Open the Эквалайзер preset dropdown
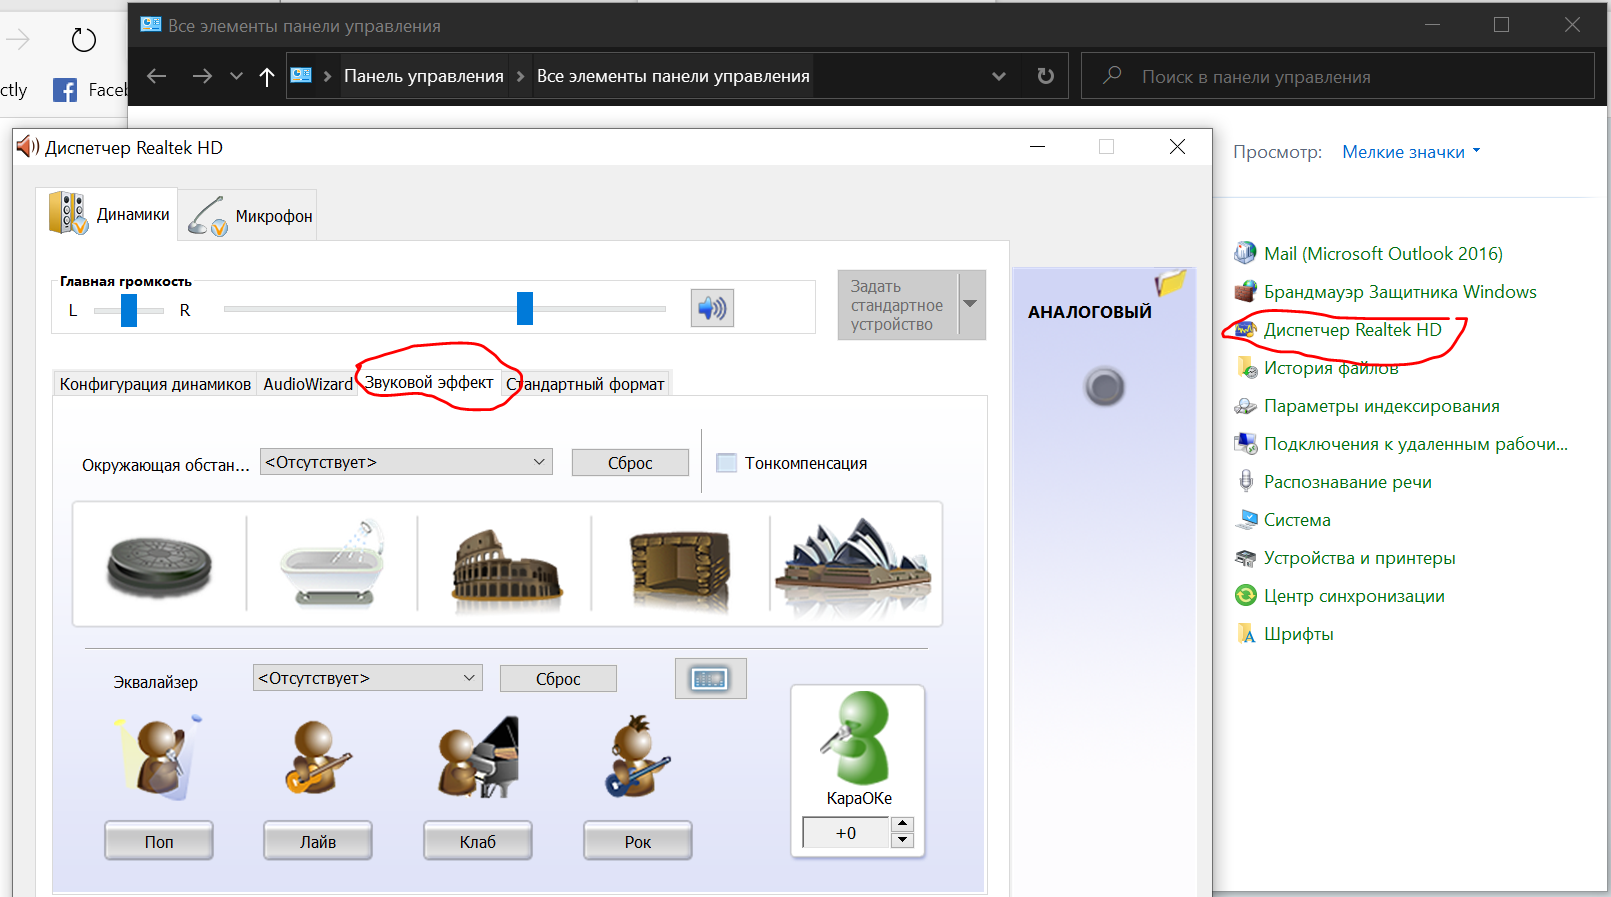The height and width of the screenshot is (897, 1611). pos(367,678)
